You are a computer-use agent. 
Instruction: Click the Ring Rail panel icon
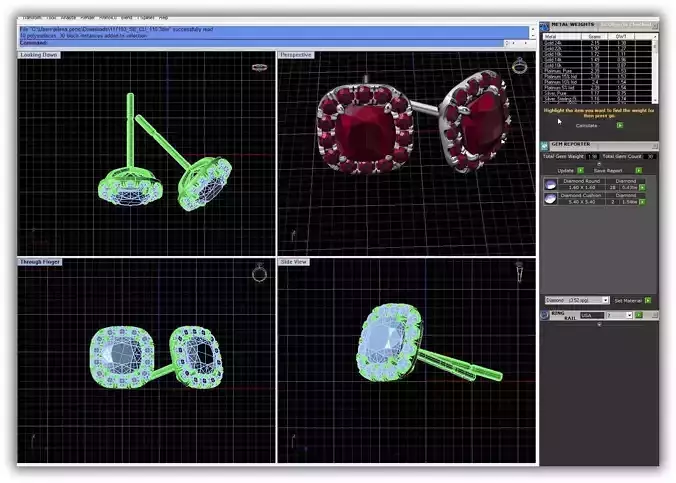(545, 315)
